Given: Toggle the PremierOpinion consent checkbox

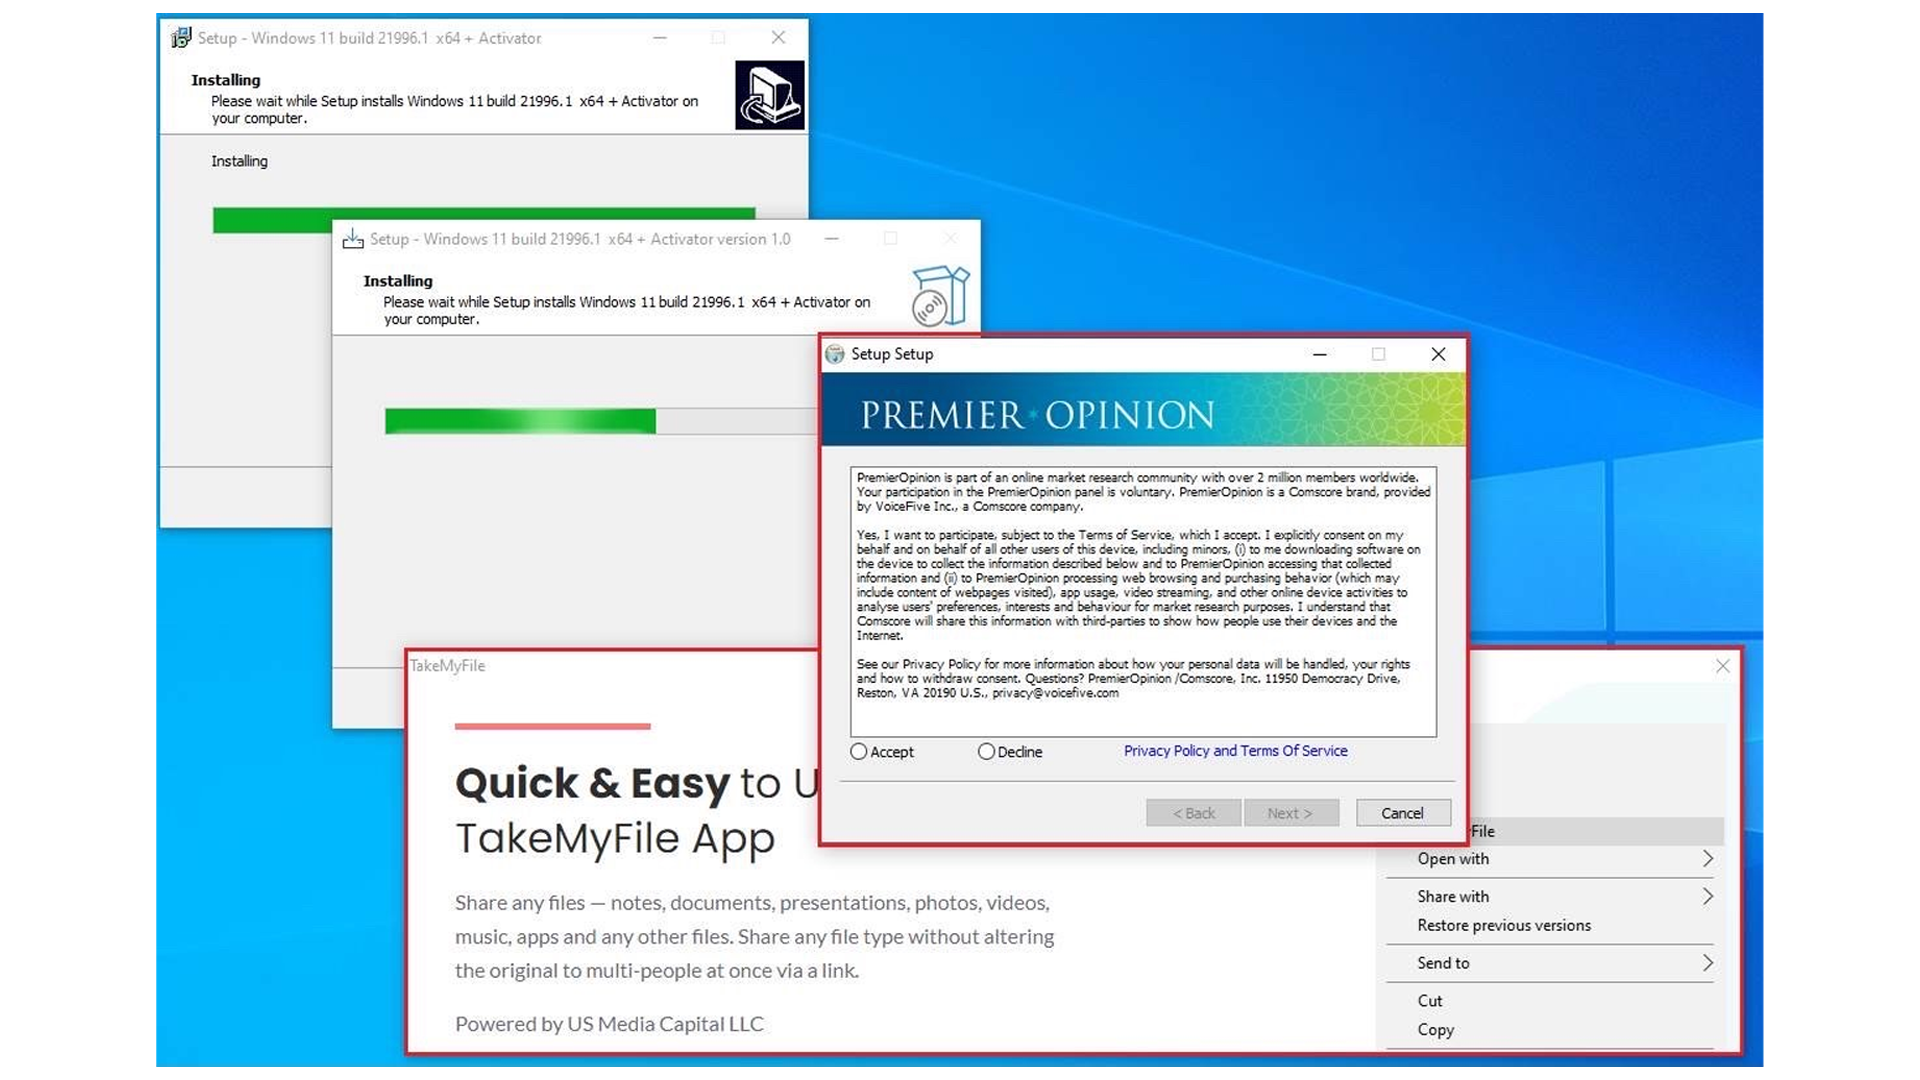Looking at the screenshot, I should click(858, 750).
